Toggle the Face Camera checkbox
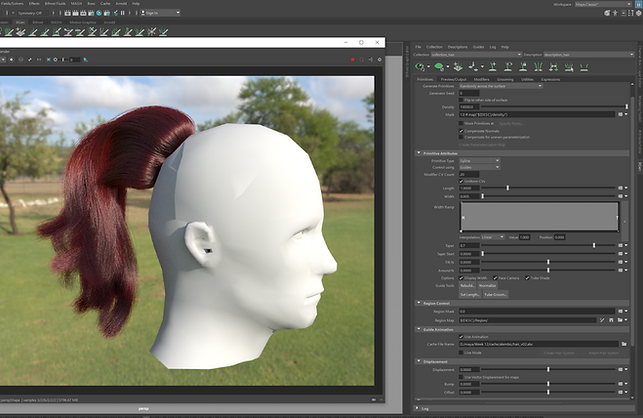Screen dimensions: 643x418 (x=495, y=278)
